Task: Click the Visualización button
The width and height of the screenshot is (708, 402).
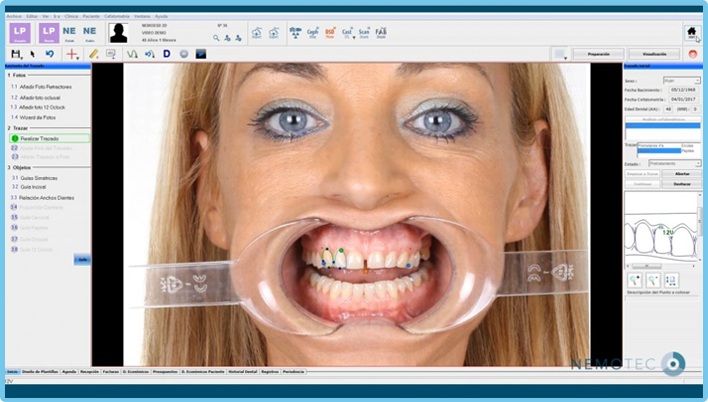Action: (x=654, y=54)
